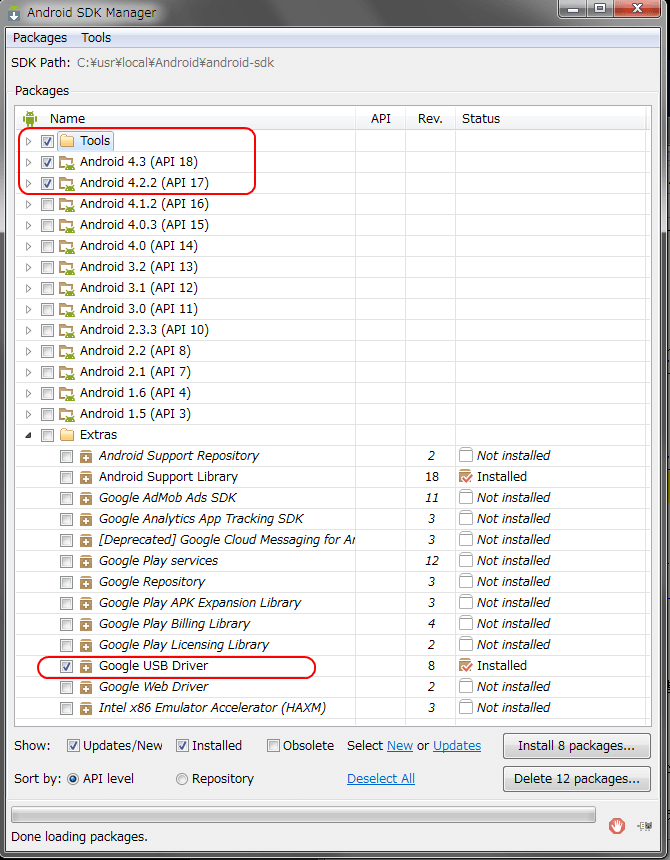Click the Android robot icon in the Packages header
This screenshot has height=860, width=670.
30,118
